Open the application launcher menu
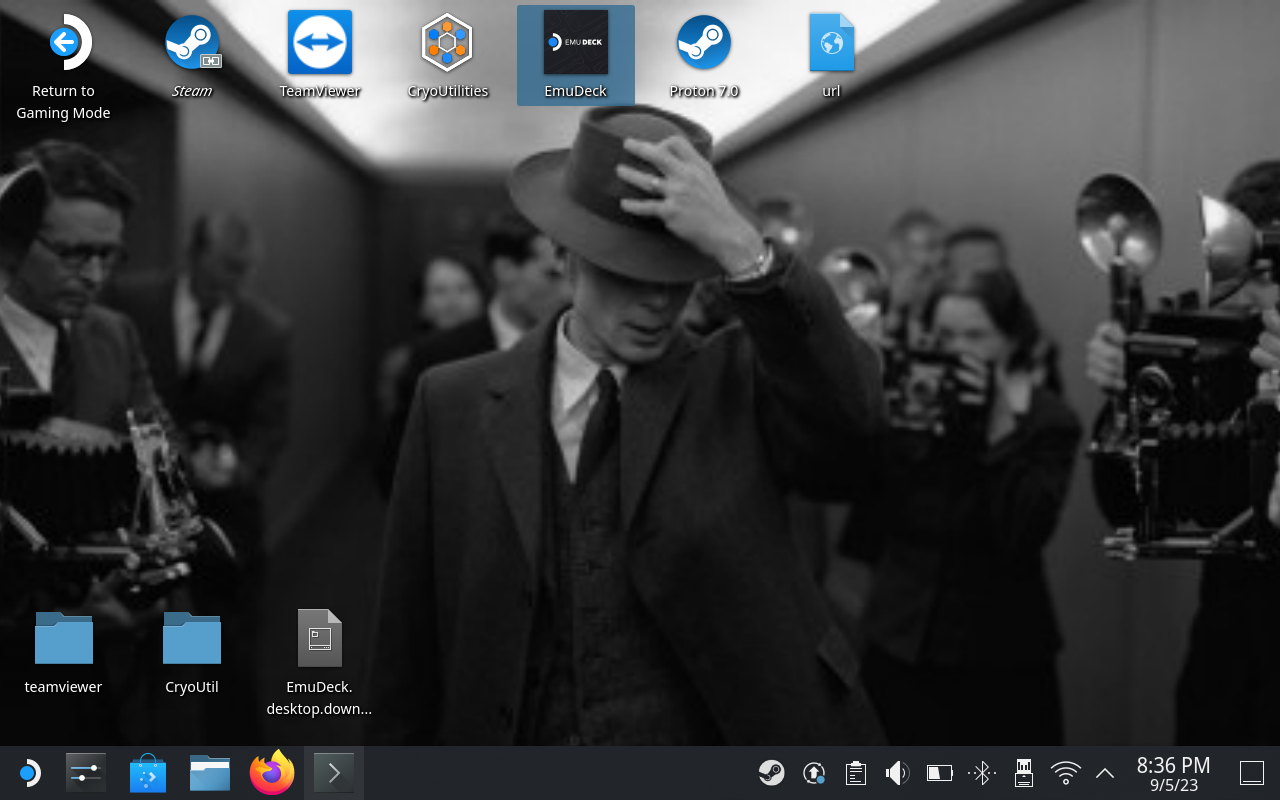 [29, 773]
